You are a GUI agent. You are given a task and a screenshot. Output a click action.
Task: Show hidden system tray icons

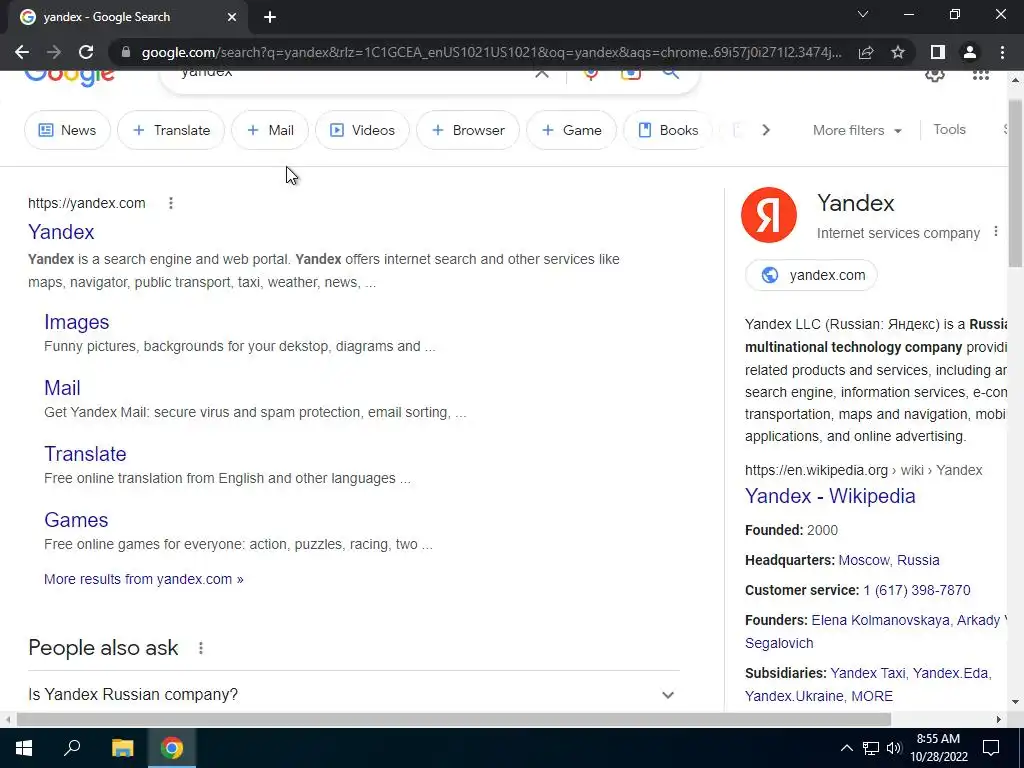pyautogui.click(x=846, y=748)
